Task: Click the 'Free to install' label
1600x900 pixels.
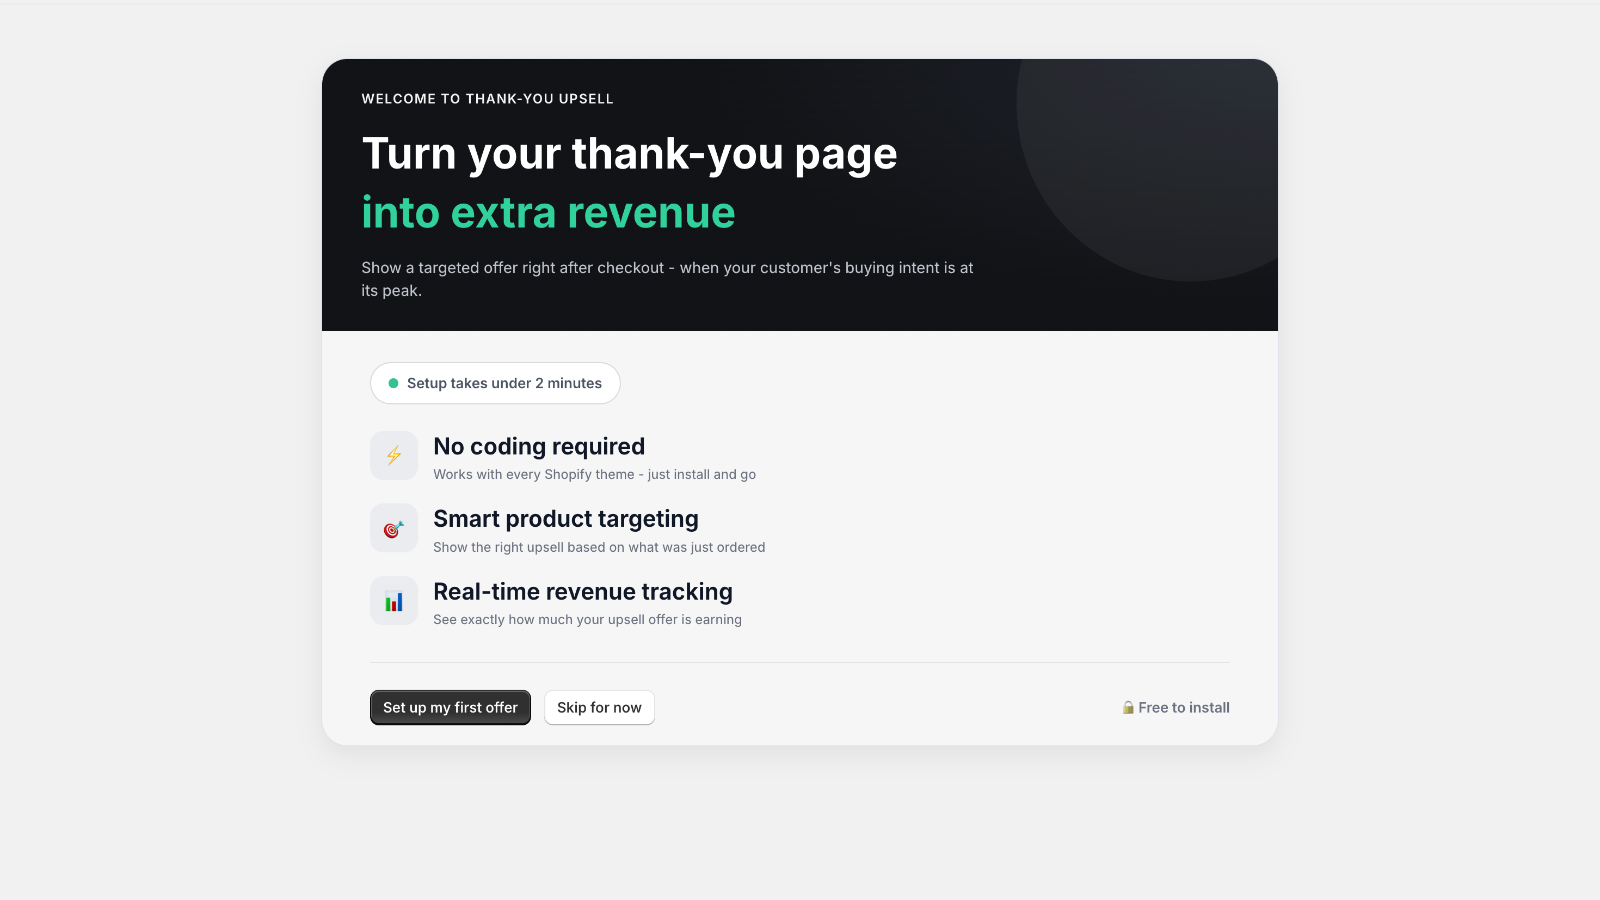Action: coord(1184,707)
